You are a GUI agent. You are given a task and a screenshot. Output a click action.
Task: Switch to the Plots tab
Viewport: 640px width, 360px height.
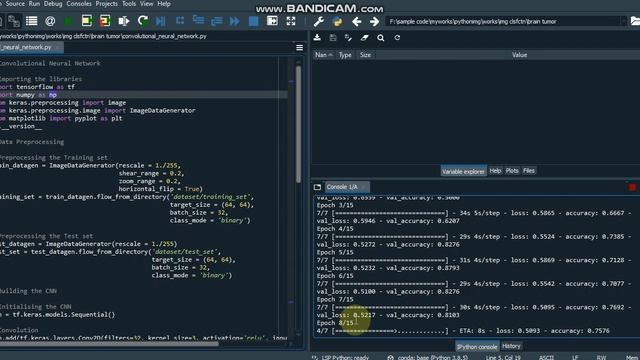tap(512, 171)
